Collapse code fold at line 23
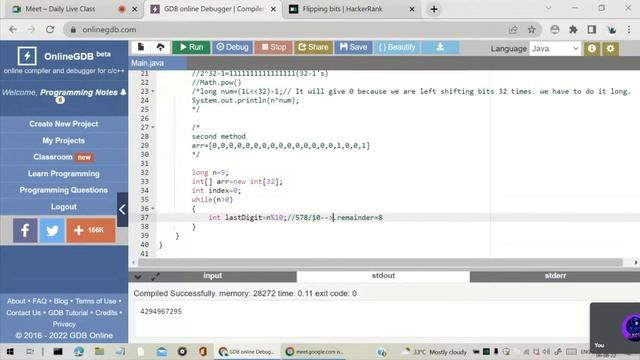This screenshot has width=640, height=360. [153, 91]
